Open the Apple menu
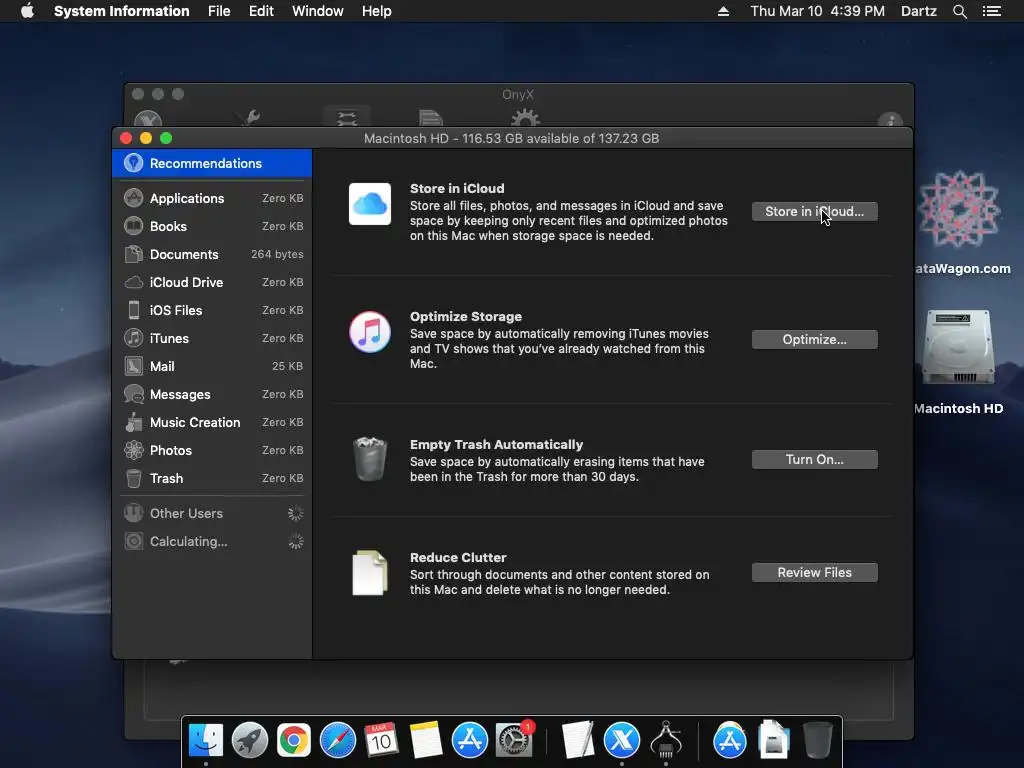 pos(27,11)
